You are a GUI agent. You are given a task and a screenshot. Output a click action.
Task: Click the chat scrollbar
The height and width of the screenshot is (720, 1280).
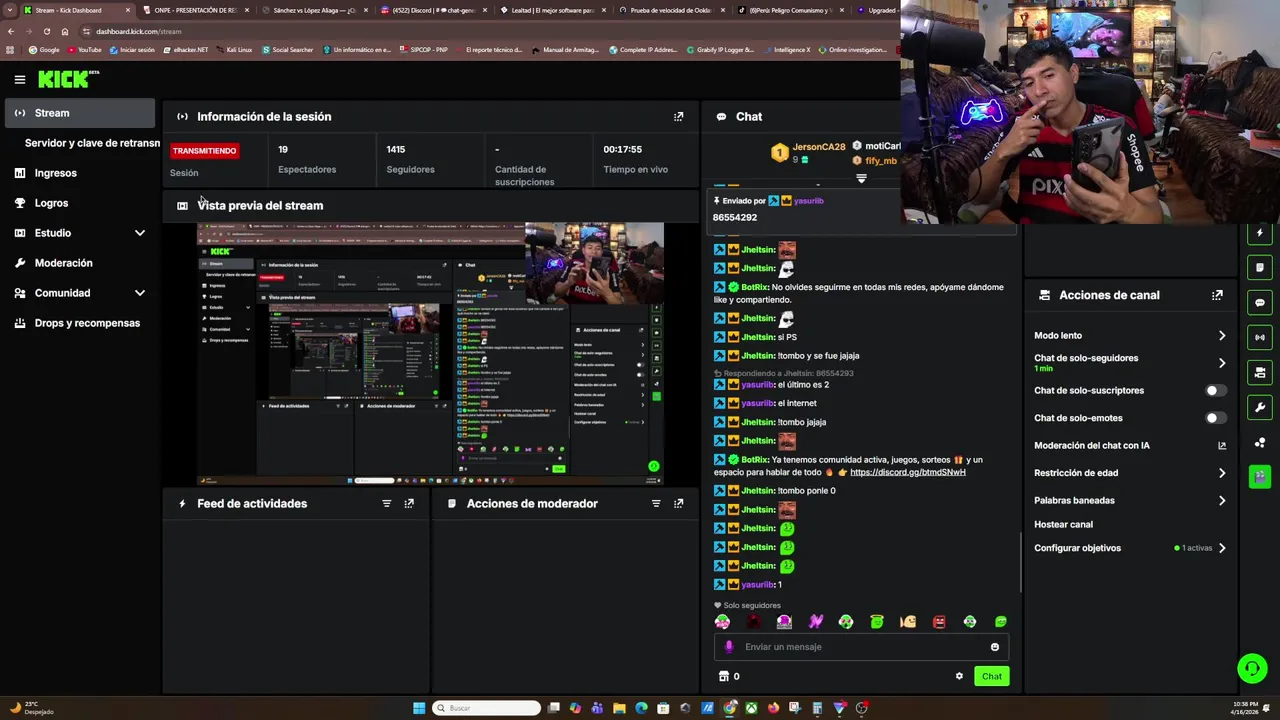1020,563
